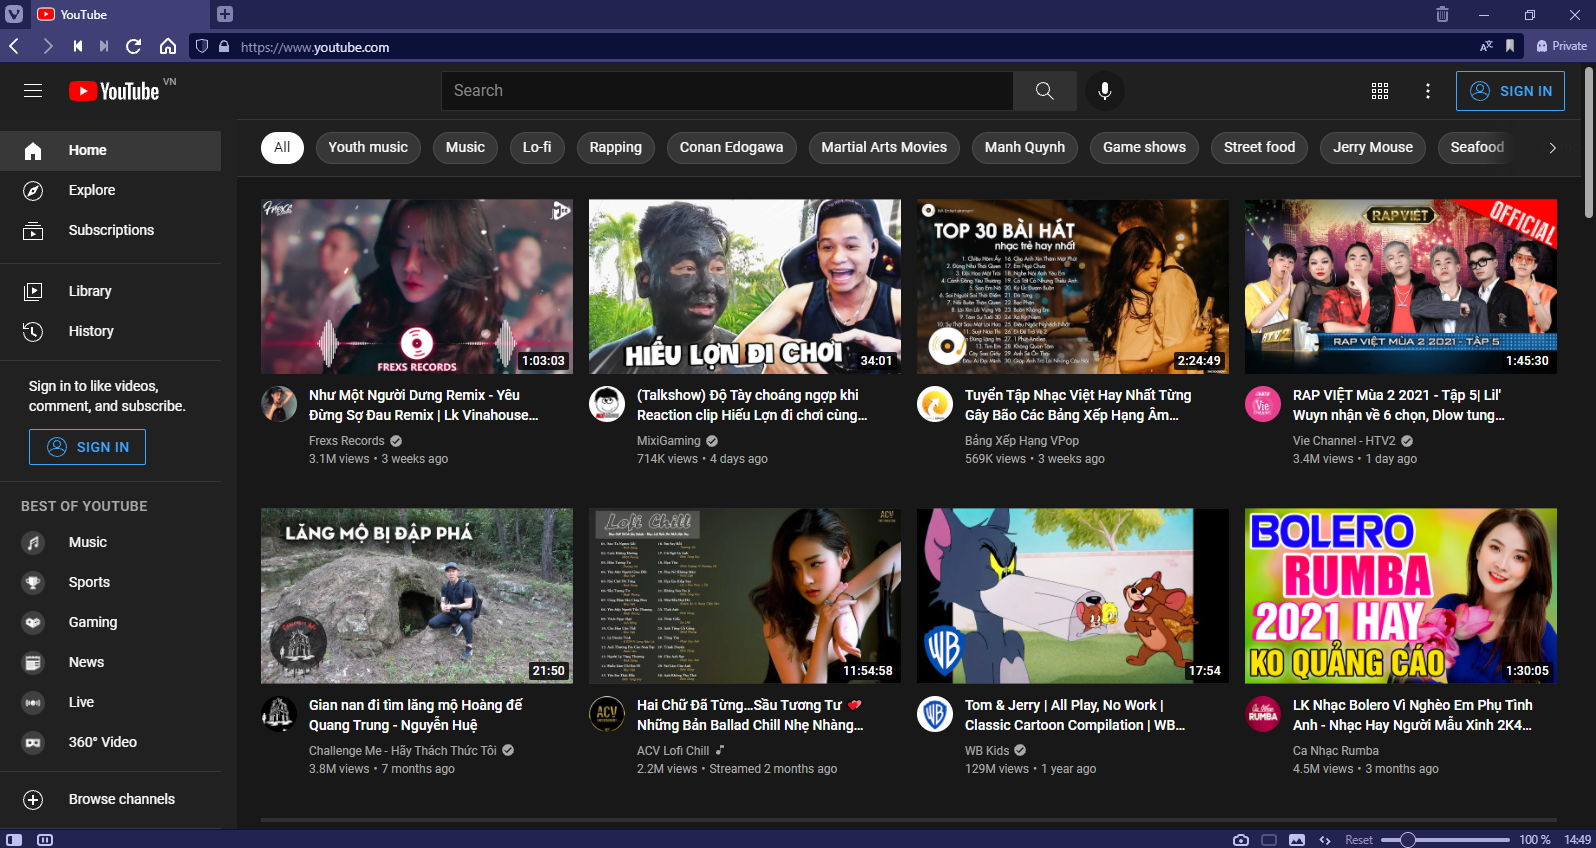Screen dimensions: 1596x848
Task: Open 360° Video channel
Action: (110, 742)
